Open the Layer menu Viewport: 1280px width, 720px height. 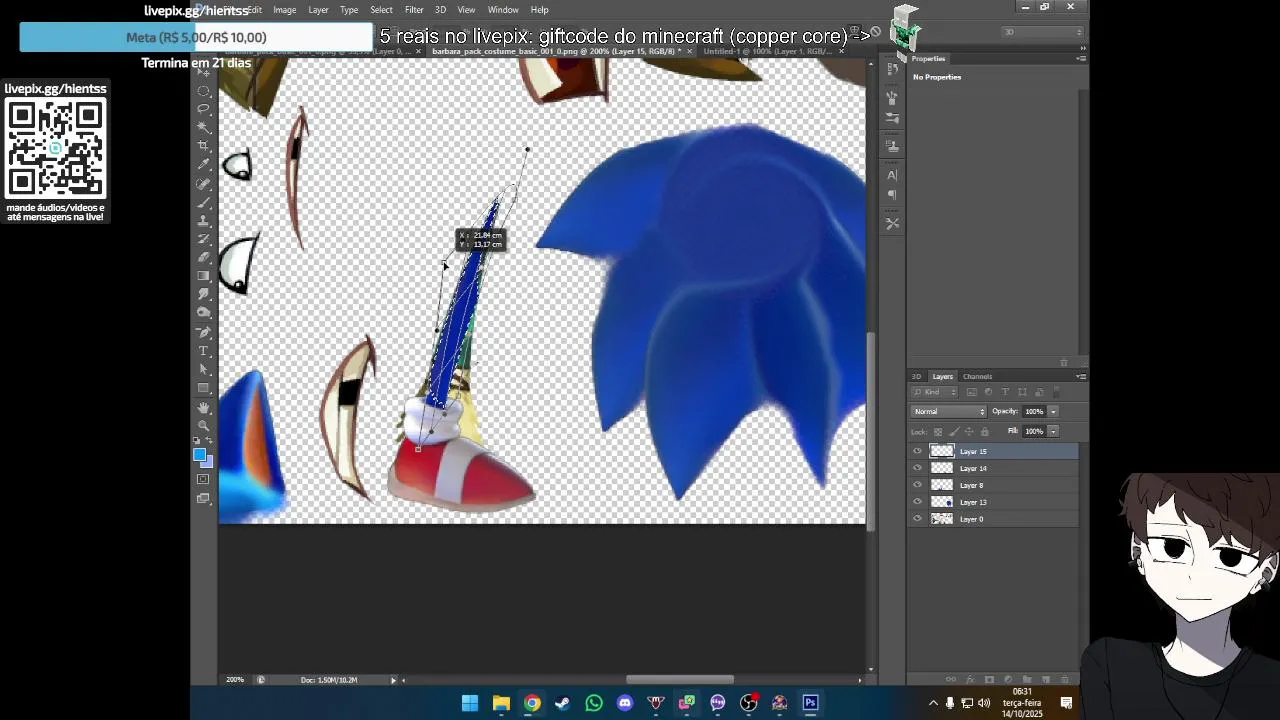click(318, 10)
